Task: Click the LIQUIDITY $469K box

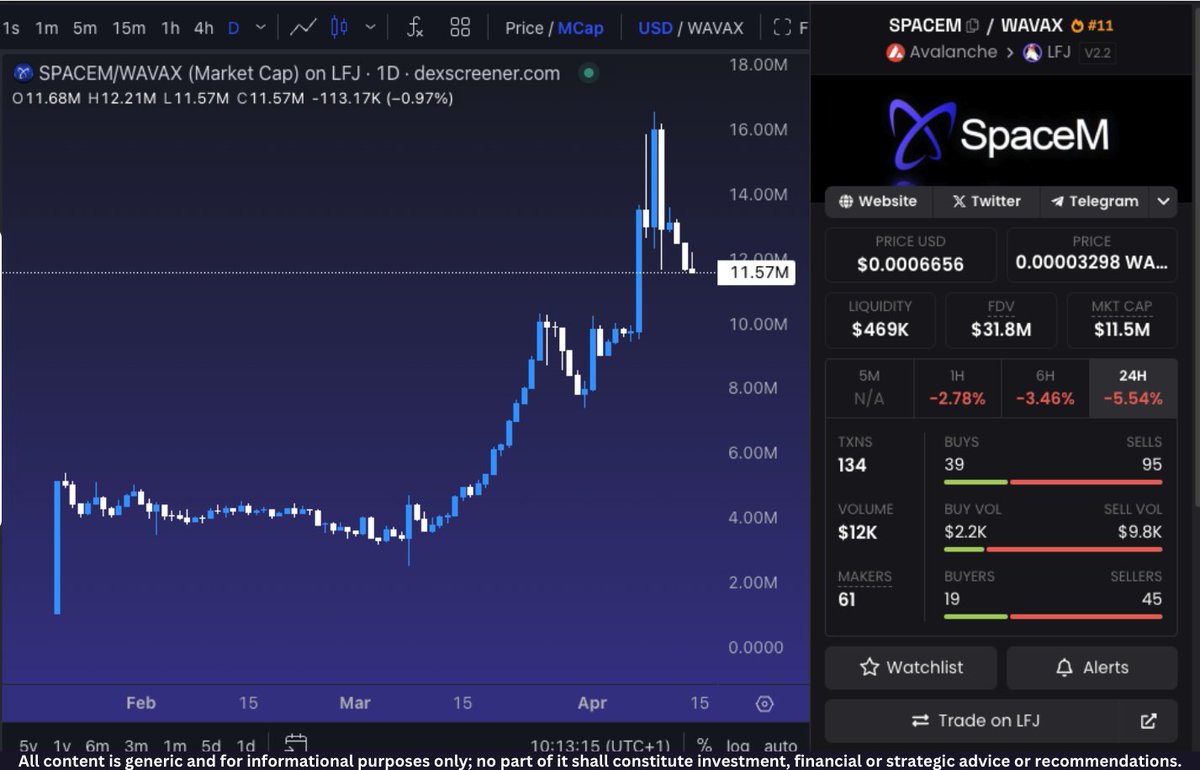Action: tap(880, 318)
